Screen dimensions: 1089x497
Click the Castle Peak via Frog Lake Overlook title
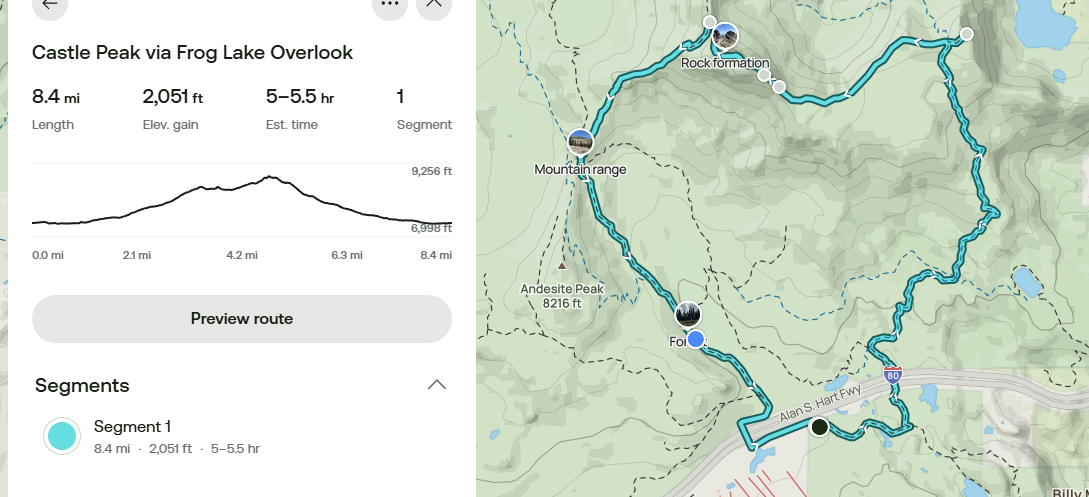pos(192,52)
